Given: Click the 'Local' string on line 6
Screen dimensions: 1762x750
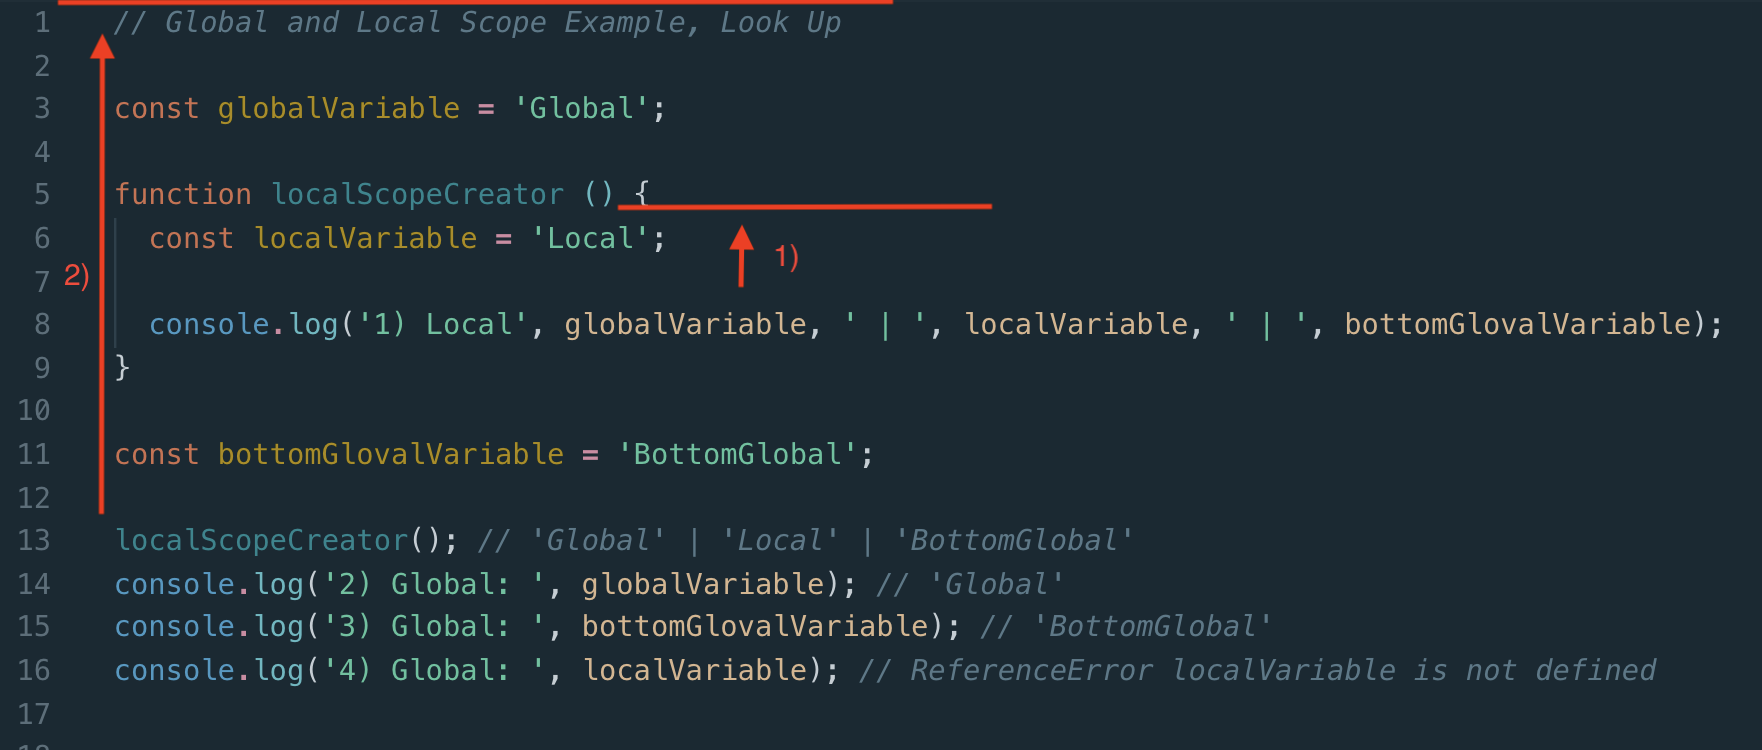Looking at the screenshot, I should pyautogui.click(x=590, y=238).
